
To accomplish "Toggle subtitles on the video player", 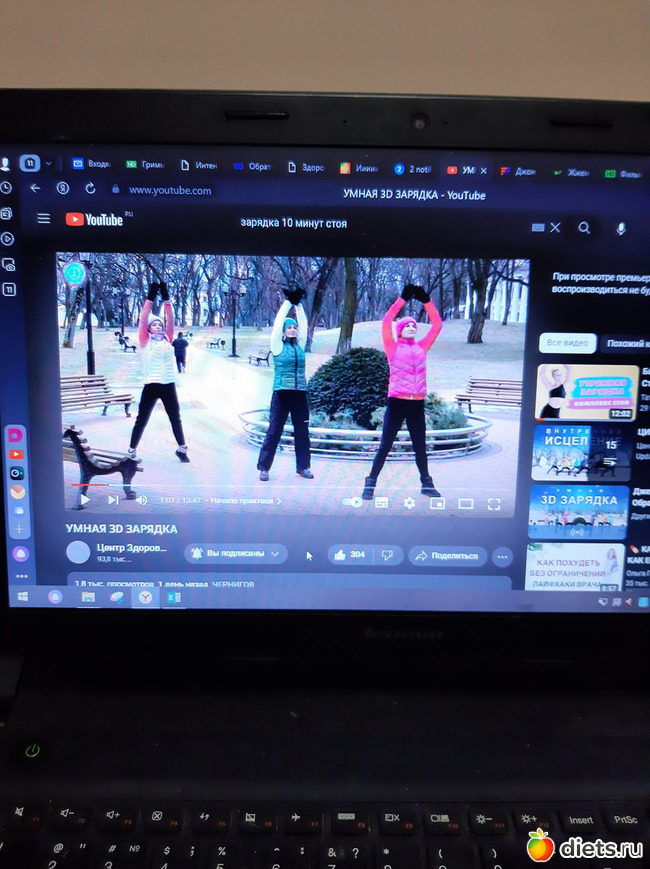I will 381,503.
